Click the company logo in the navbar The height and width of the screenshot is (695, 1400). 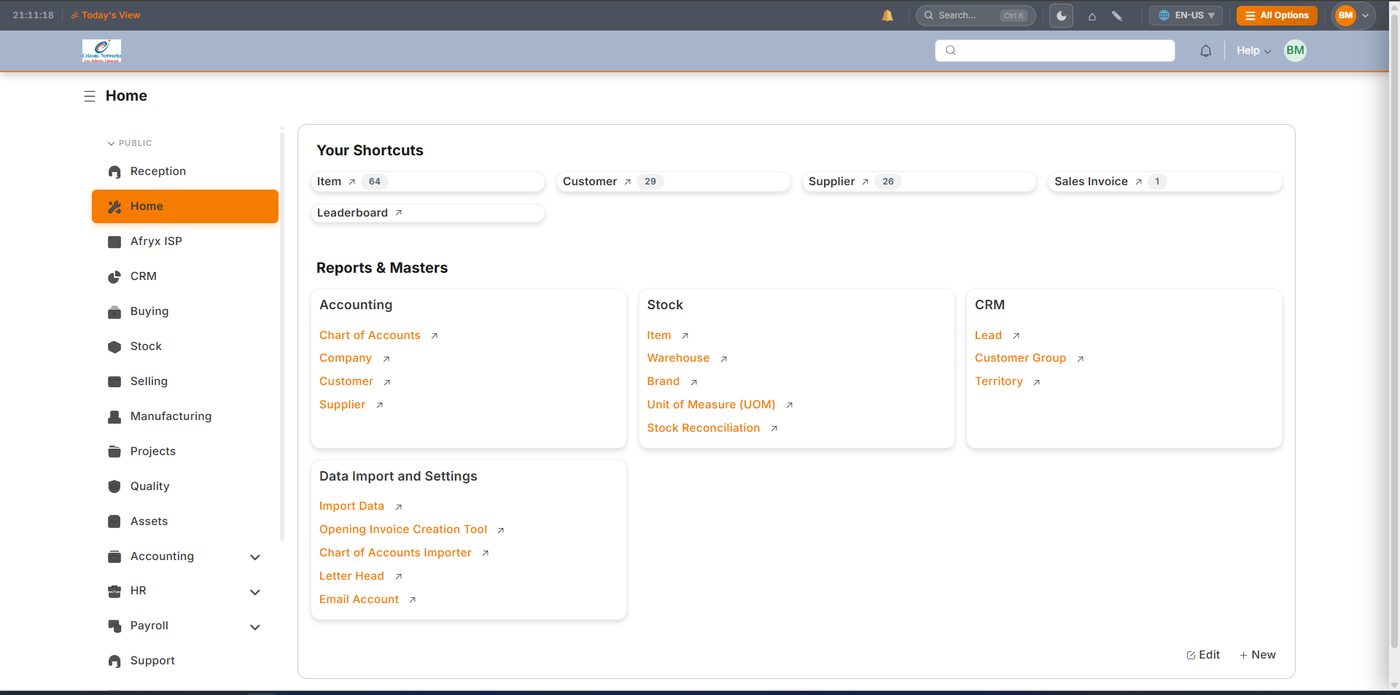click(x=102, y=51)
